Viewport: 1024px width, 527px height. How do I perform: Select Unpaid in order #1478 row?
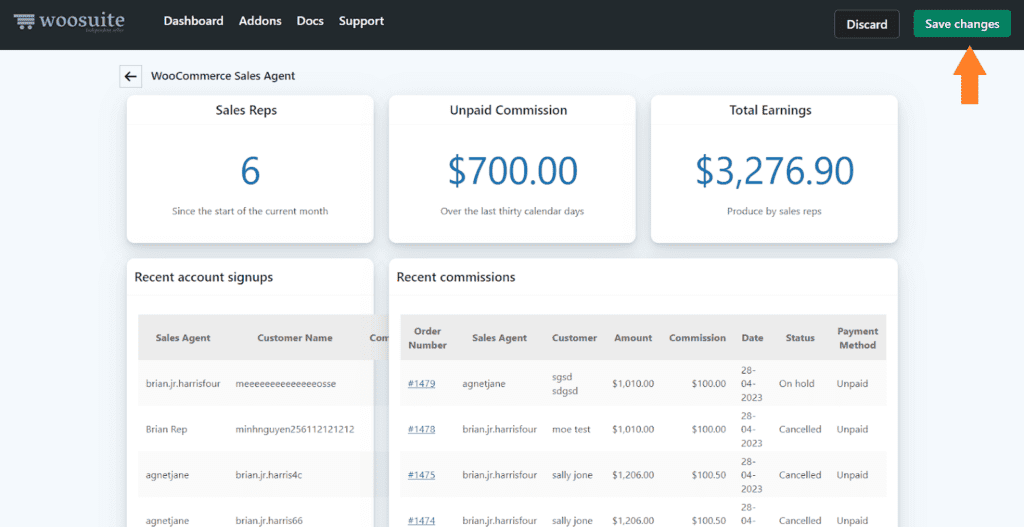852,429
